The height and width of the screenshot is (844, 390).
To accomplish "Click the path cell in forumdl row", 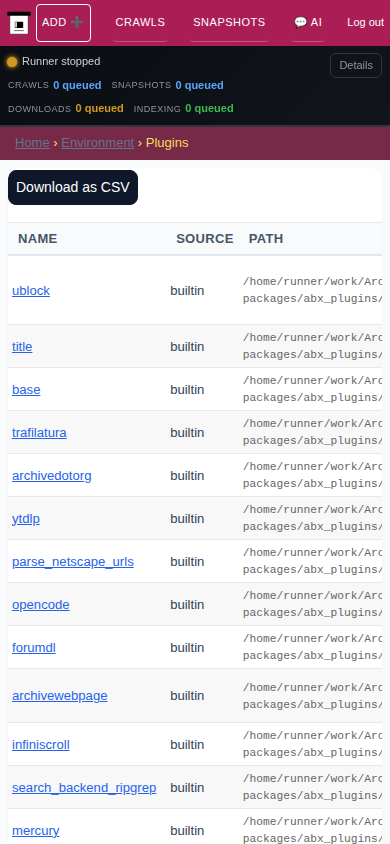I will (x=313, y=648).
